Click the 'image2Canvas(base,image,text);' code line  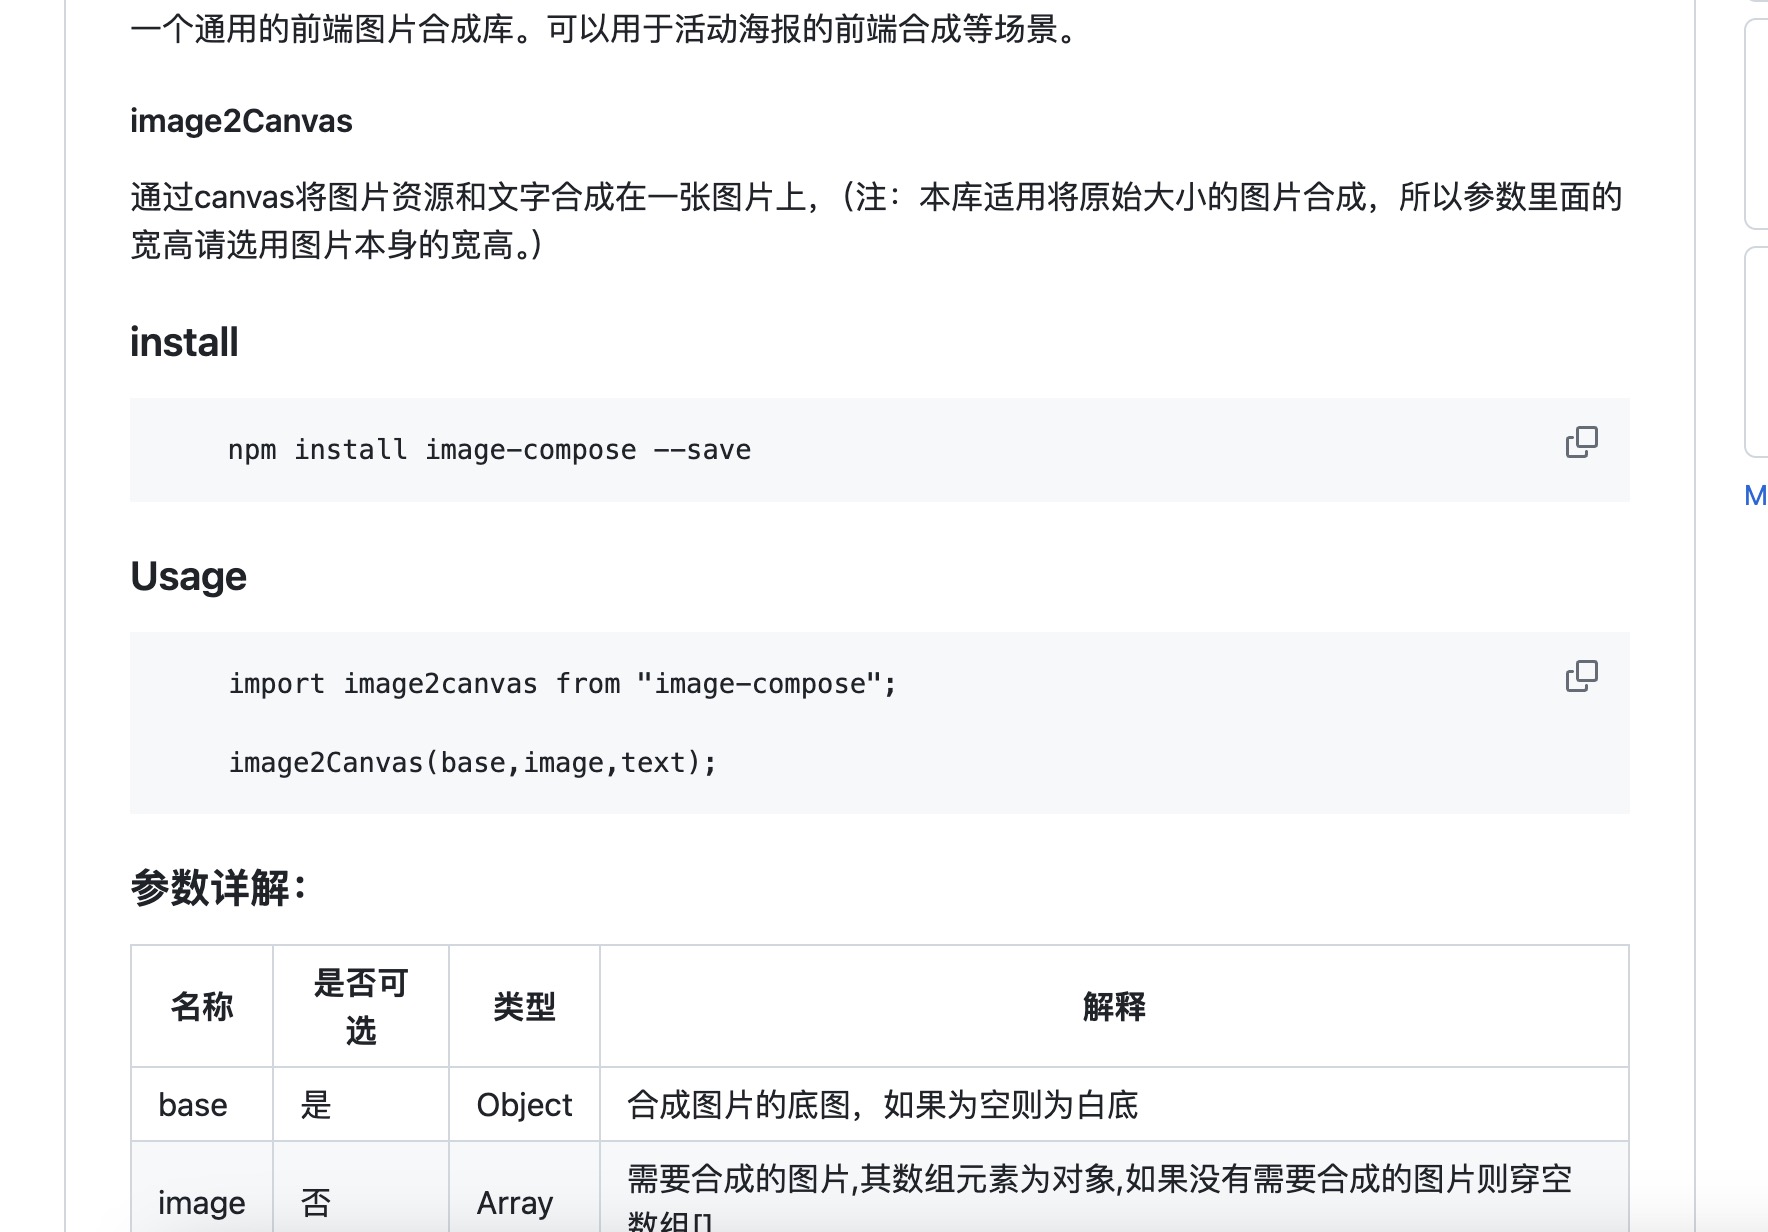473,763
